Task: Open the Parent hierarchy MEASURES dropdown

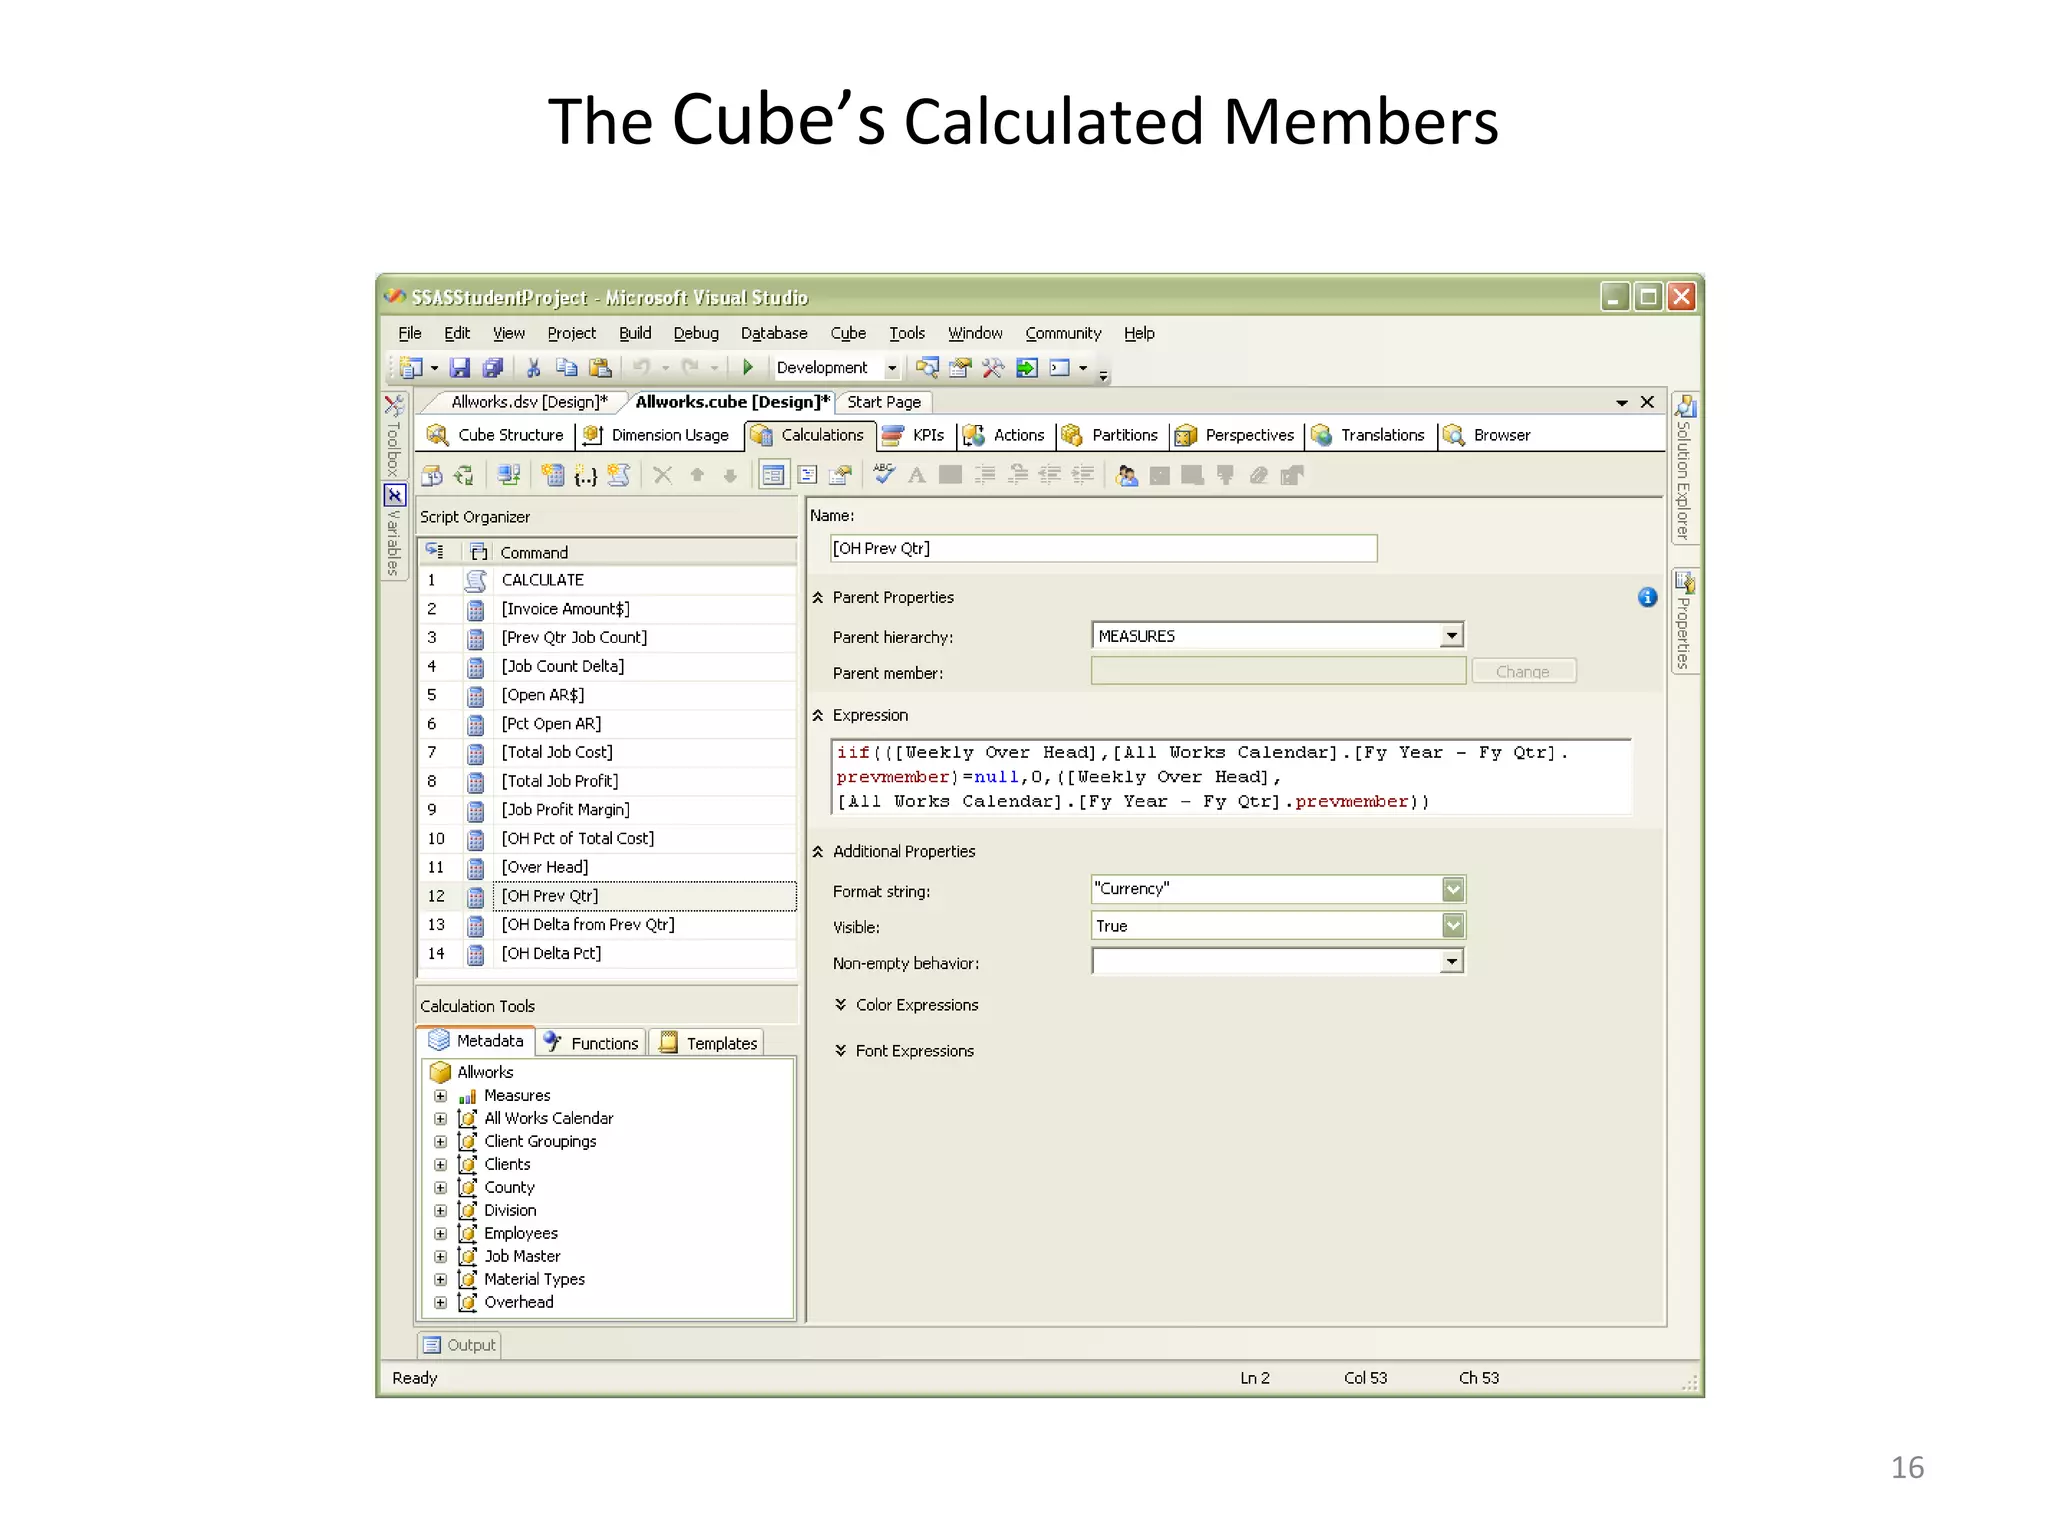Action: [x=1451, y=636]
